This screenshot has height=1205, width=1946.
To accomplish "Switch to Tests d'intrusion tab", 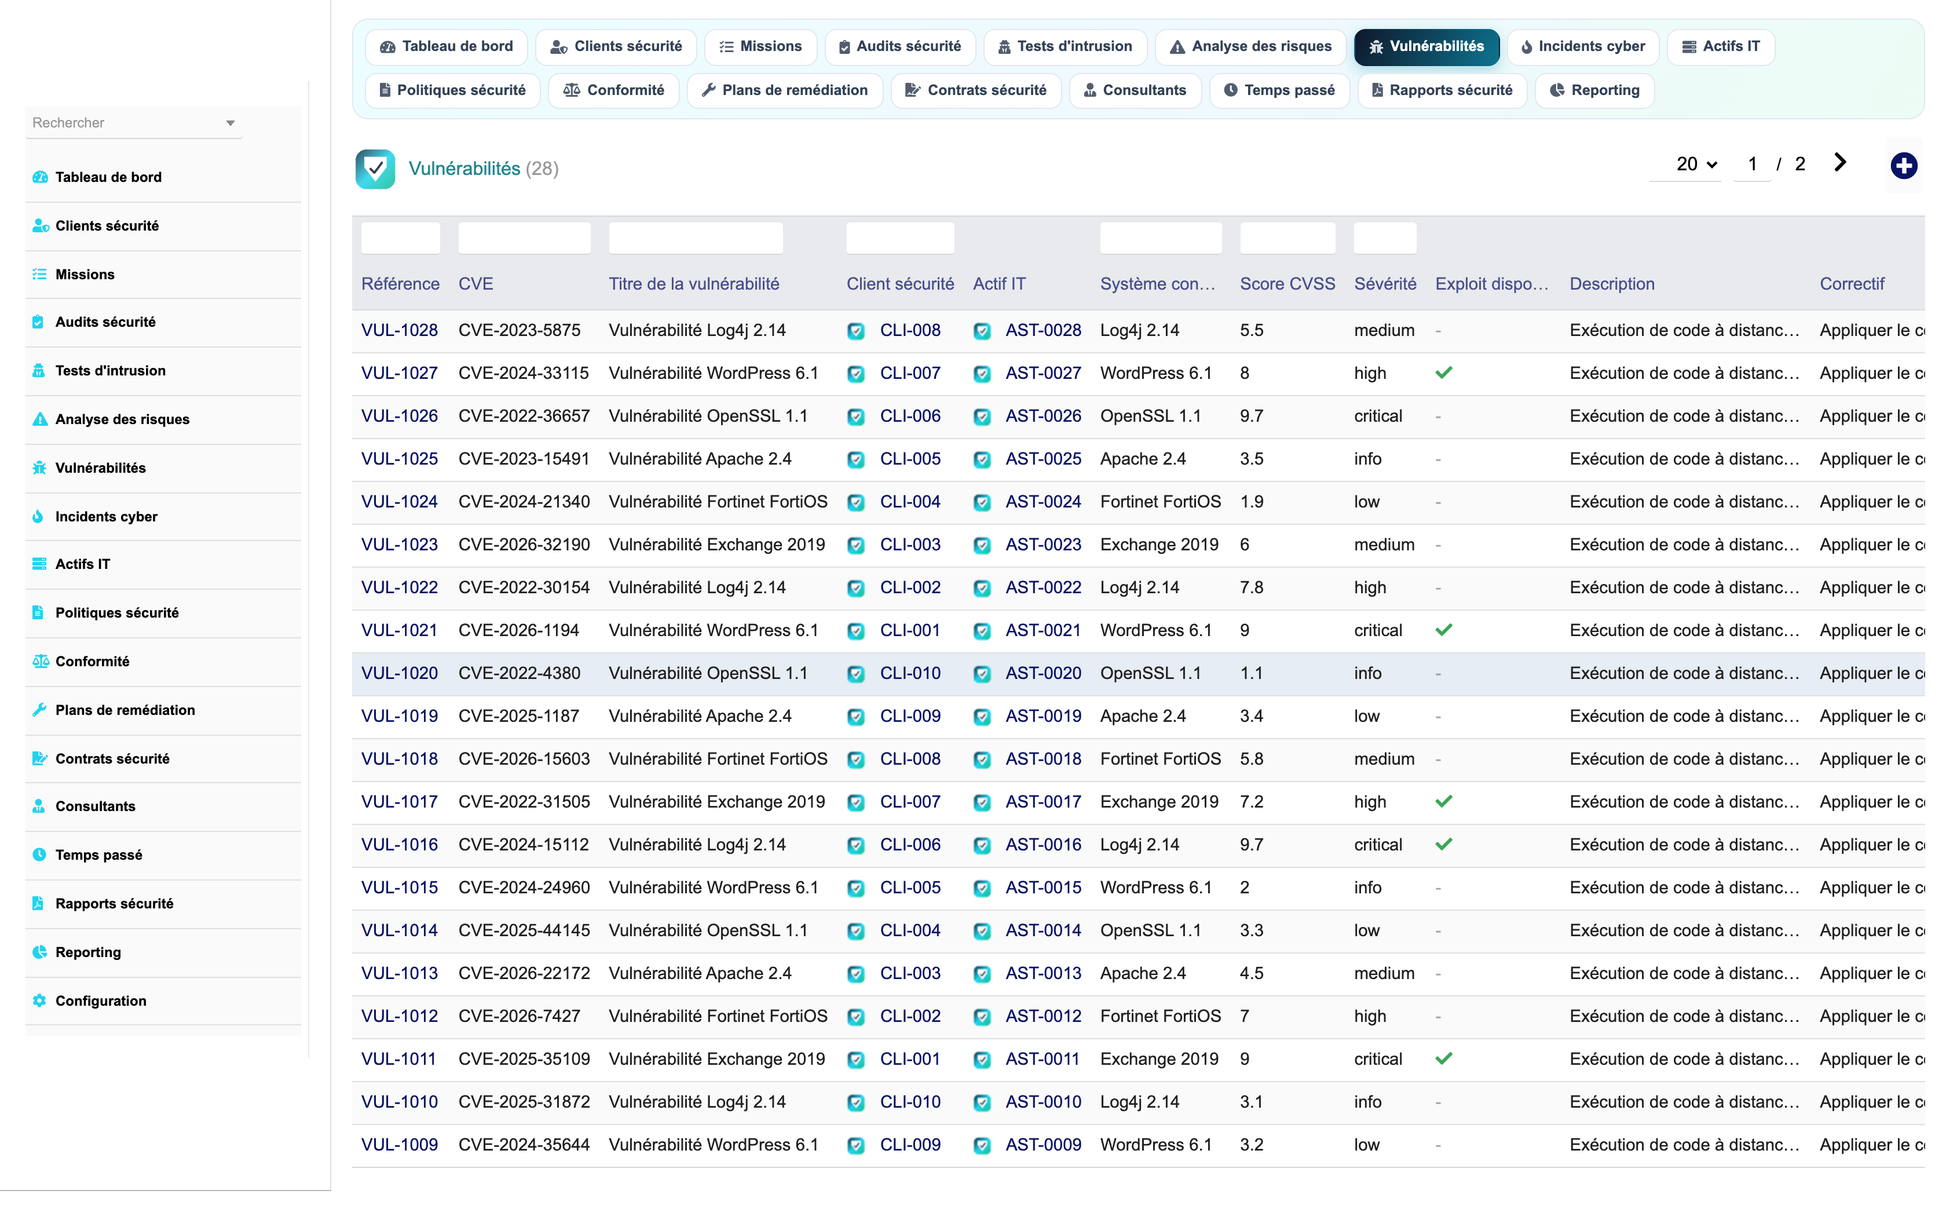I will coord(1065,47).
